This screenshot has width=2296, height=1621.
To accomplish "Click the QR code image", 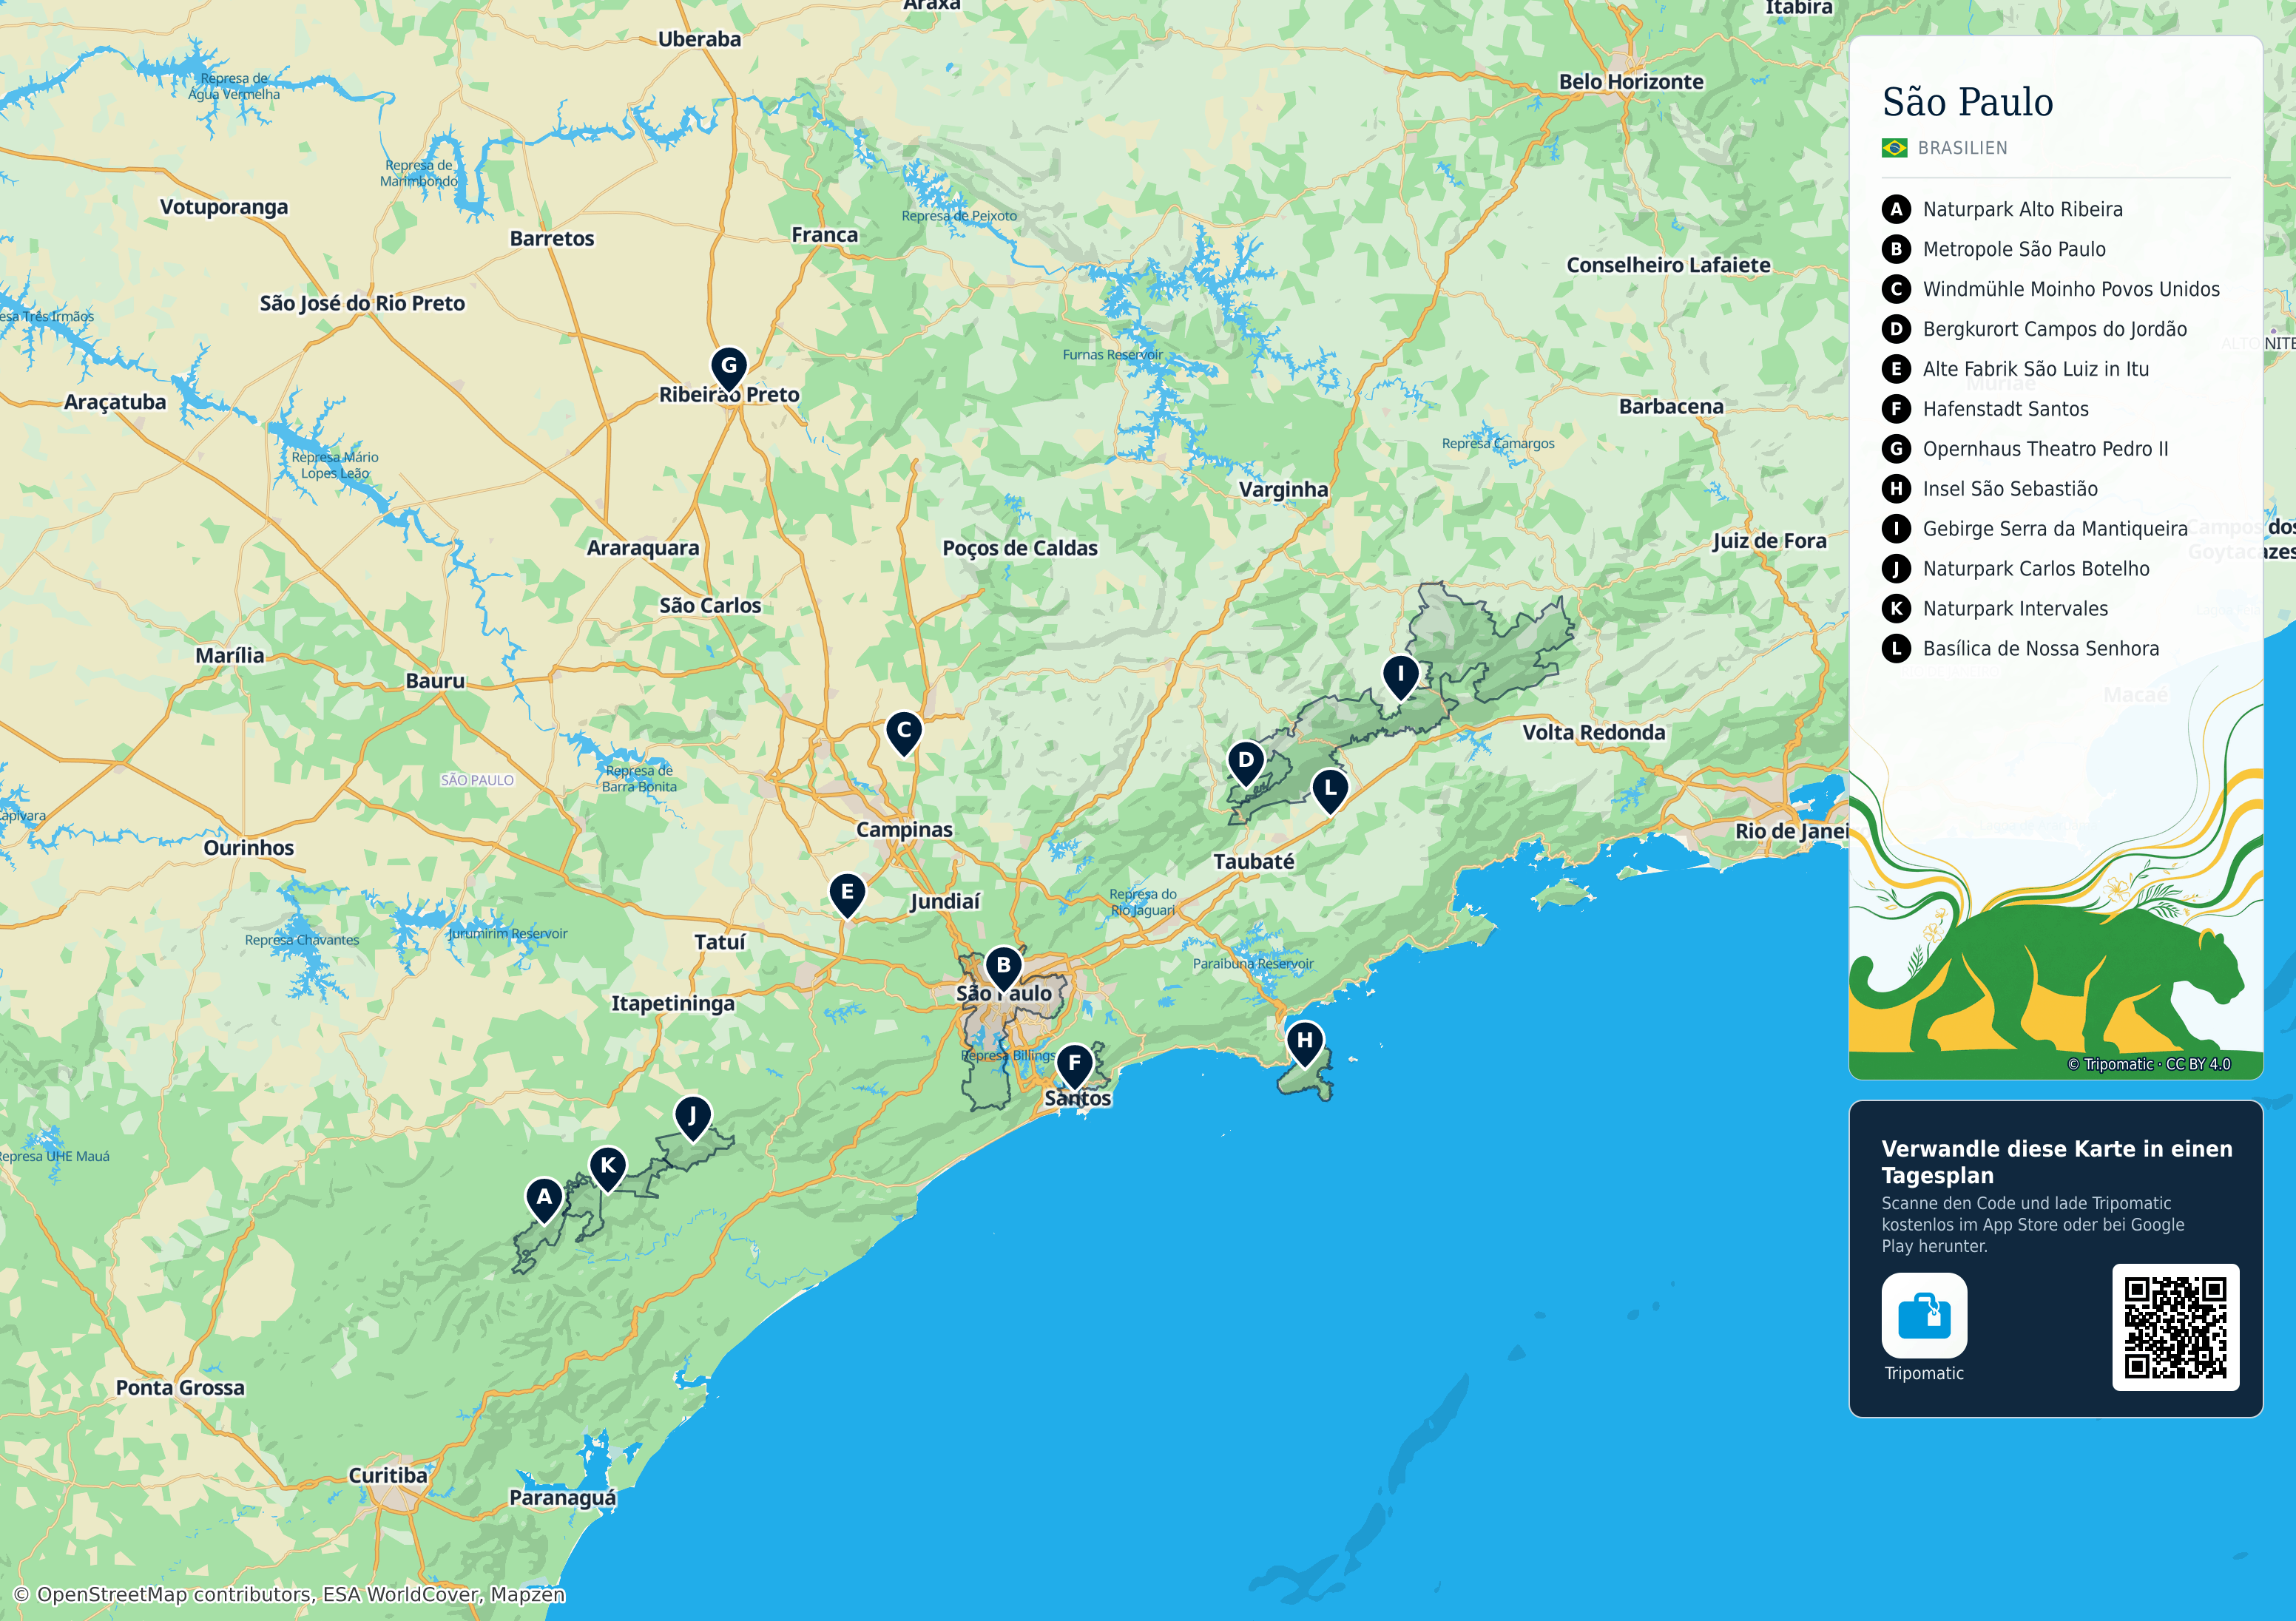I will [2175, 1327].
